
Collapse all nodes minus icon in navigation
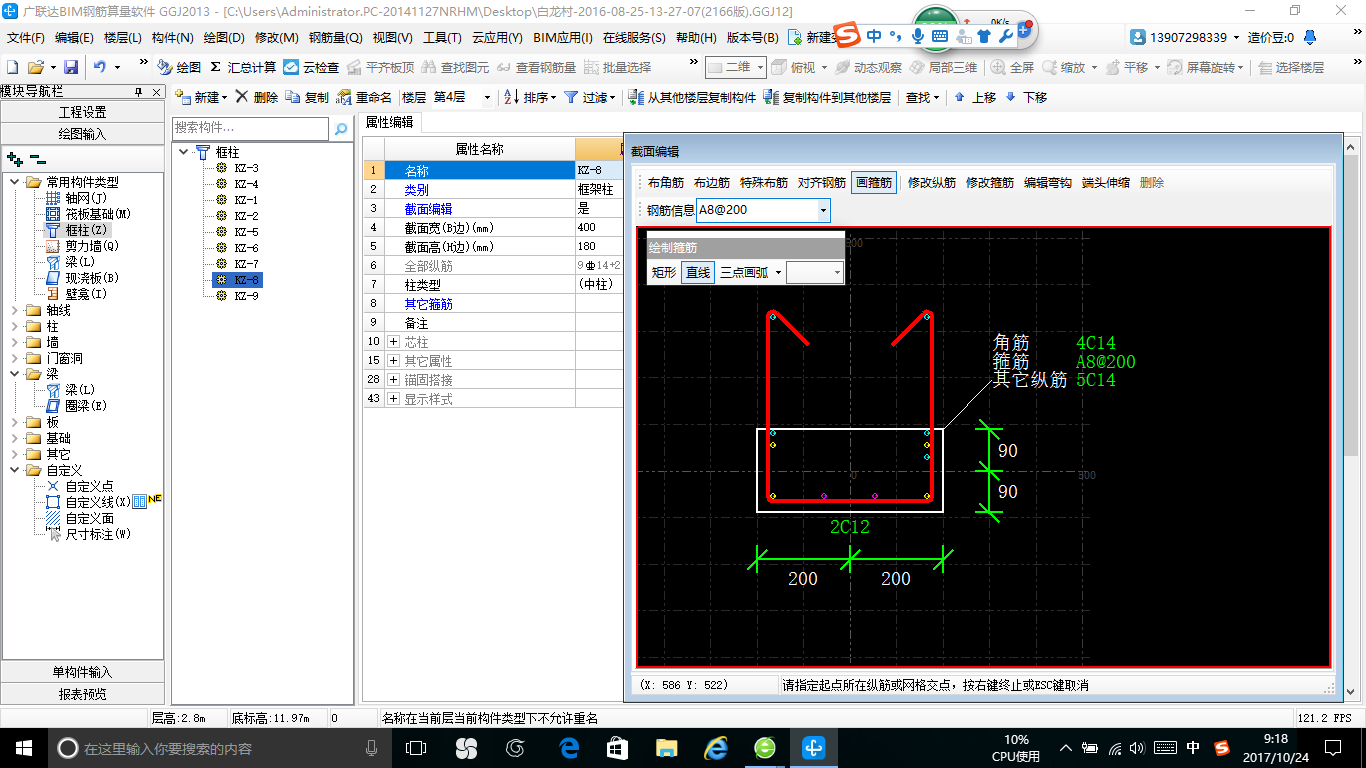[x=37, y=158]
